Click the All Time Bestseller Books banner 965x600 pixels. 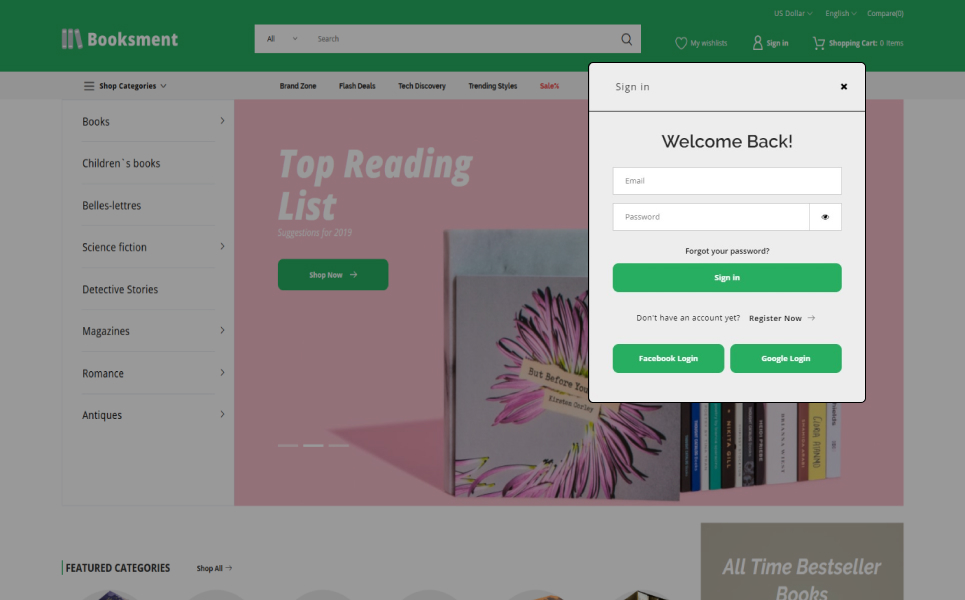click(802, 561)
